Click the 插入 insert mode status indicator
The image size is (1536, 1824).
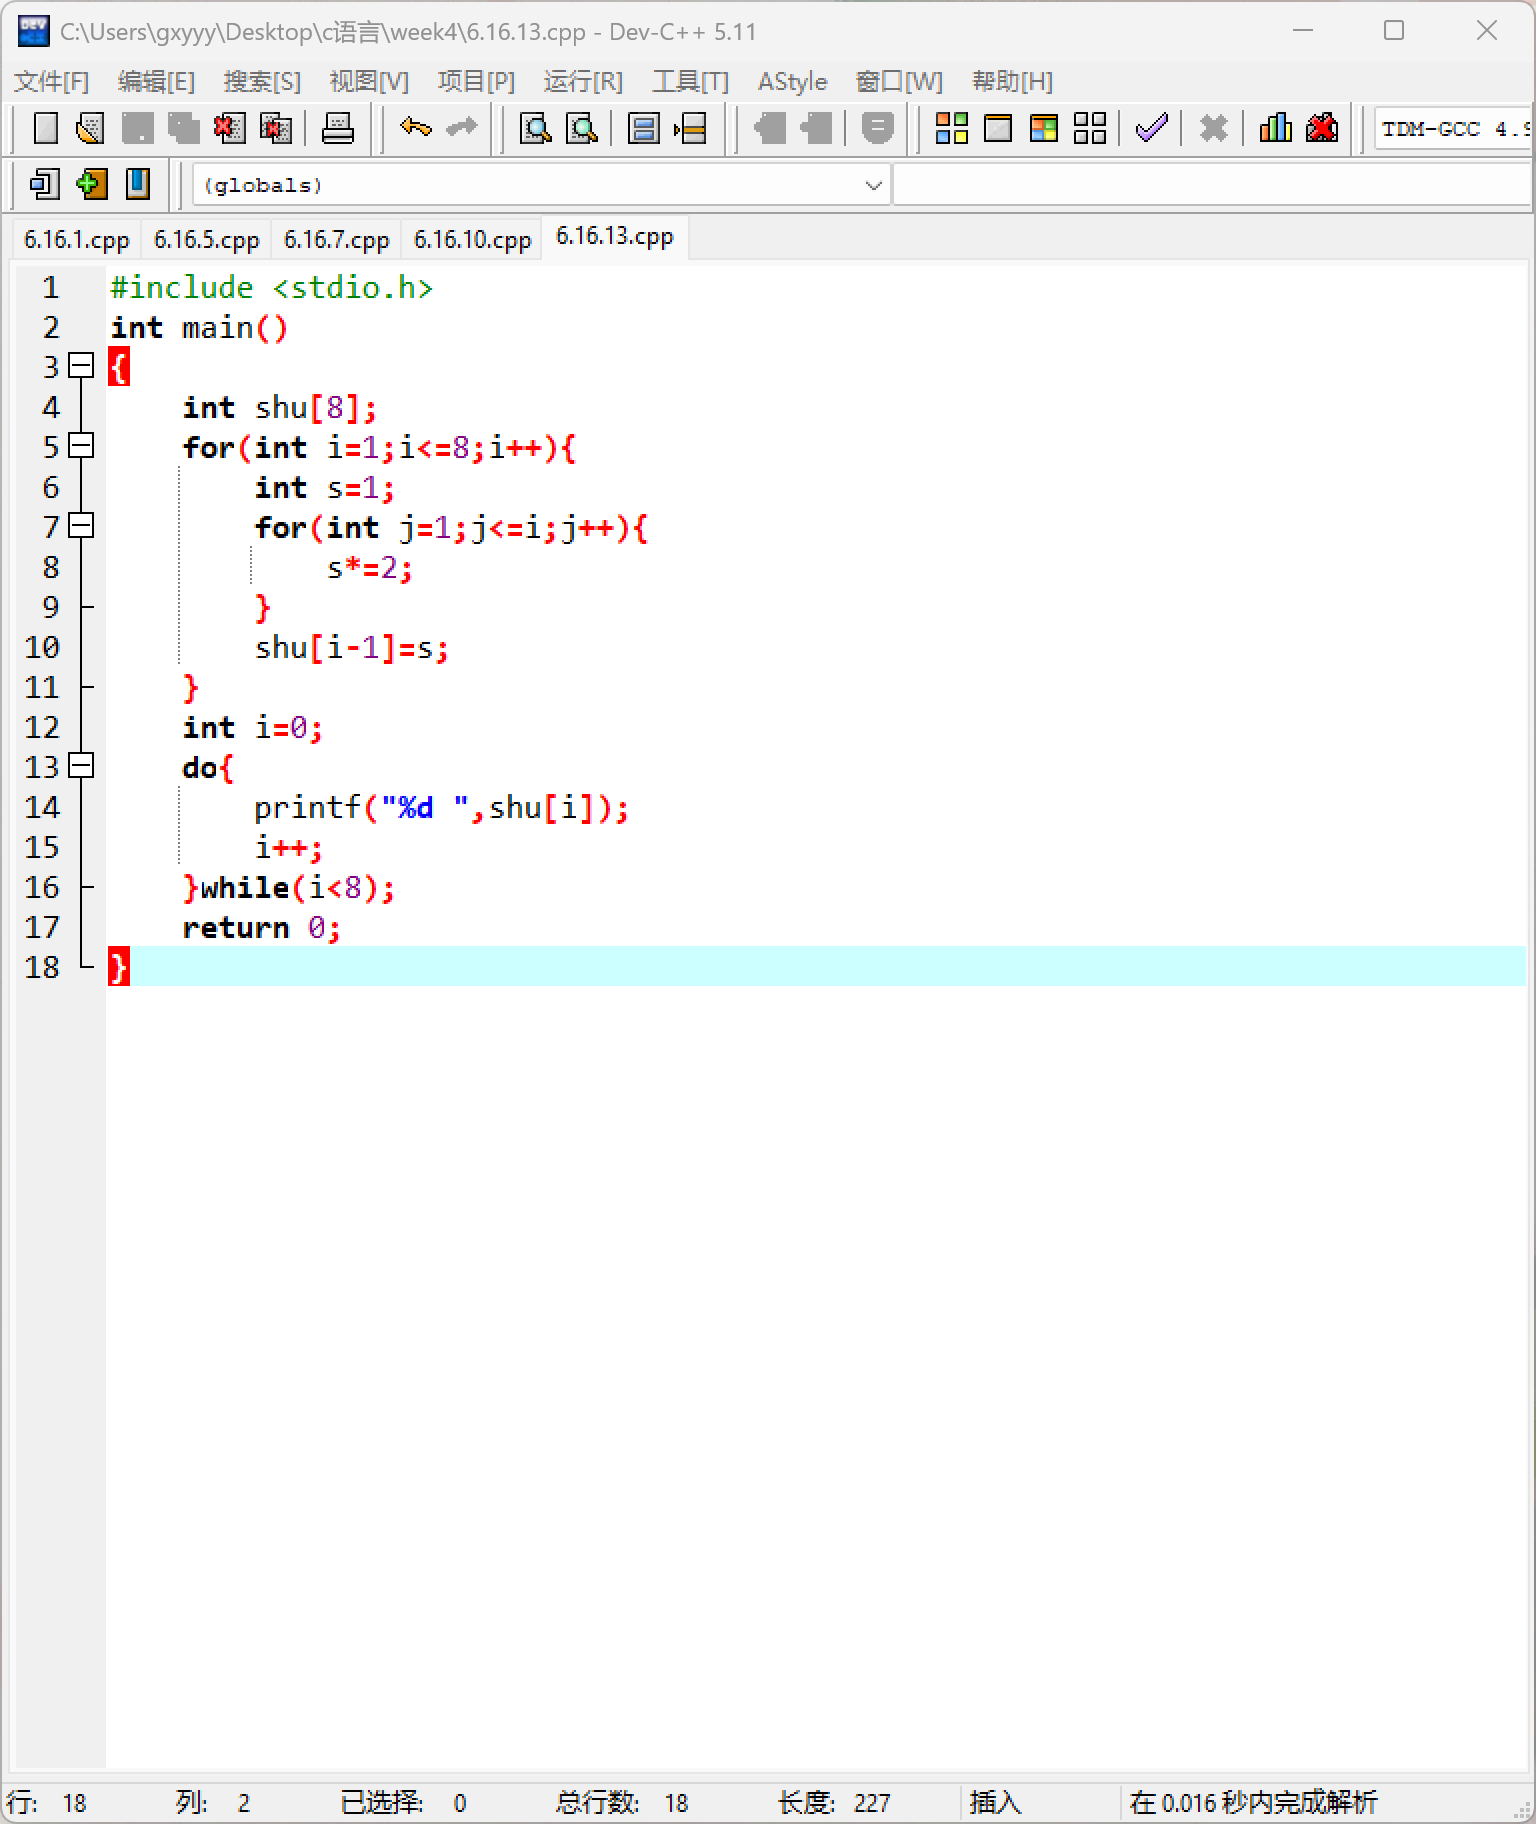995,1803
